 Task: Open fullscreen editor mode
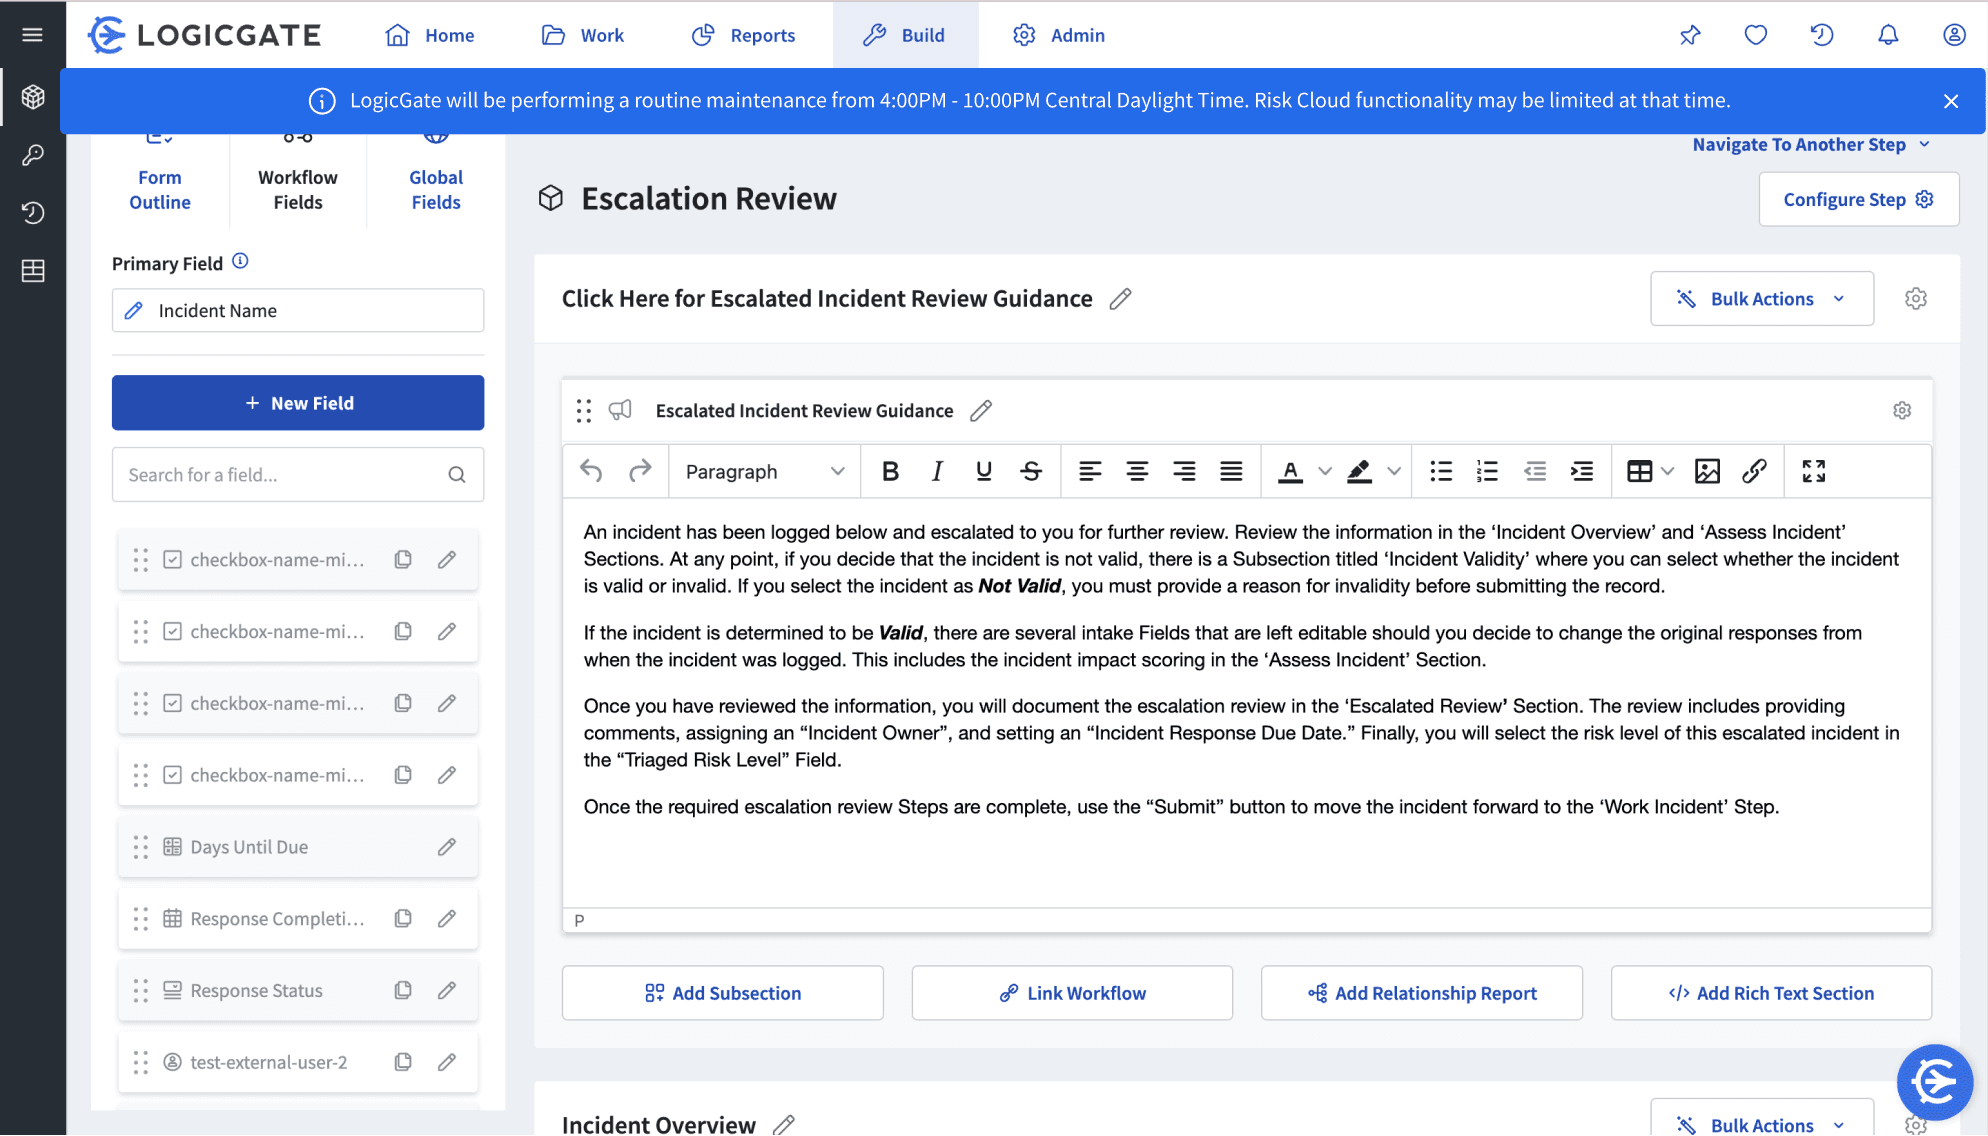pos(1813,471)
